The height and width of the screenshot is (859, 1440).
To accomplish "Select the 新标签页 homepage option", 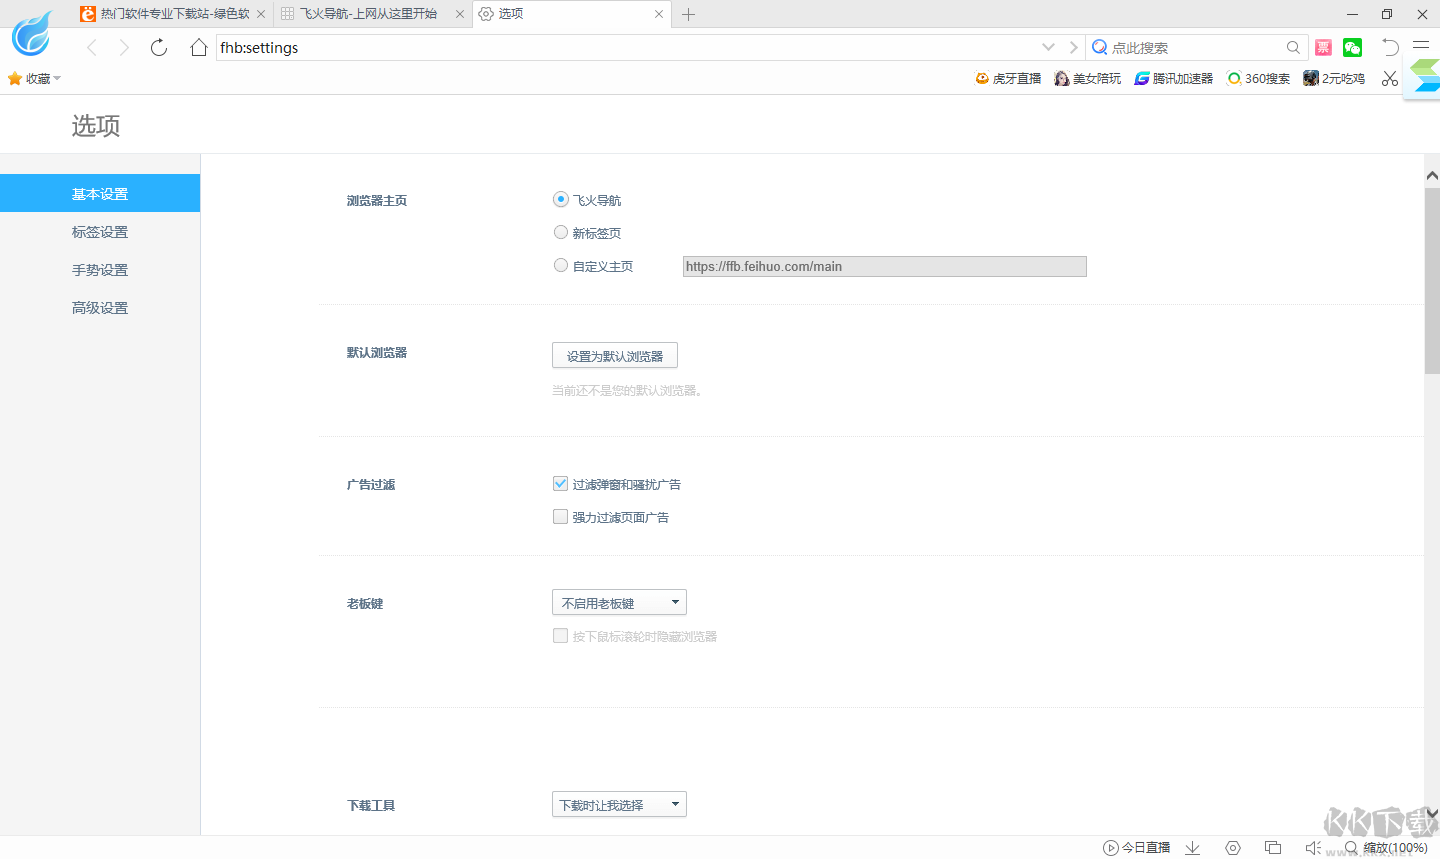I will [x=561, y=232].
